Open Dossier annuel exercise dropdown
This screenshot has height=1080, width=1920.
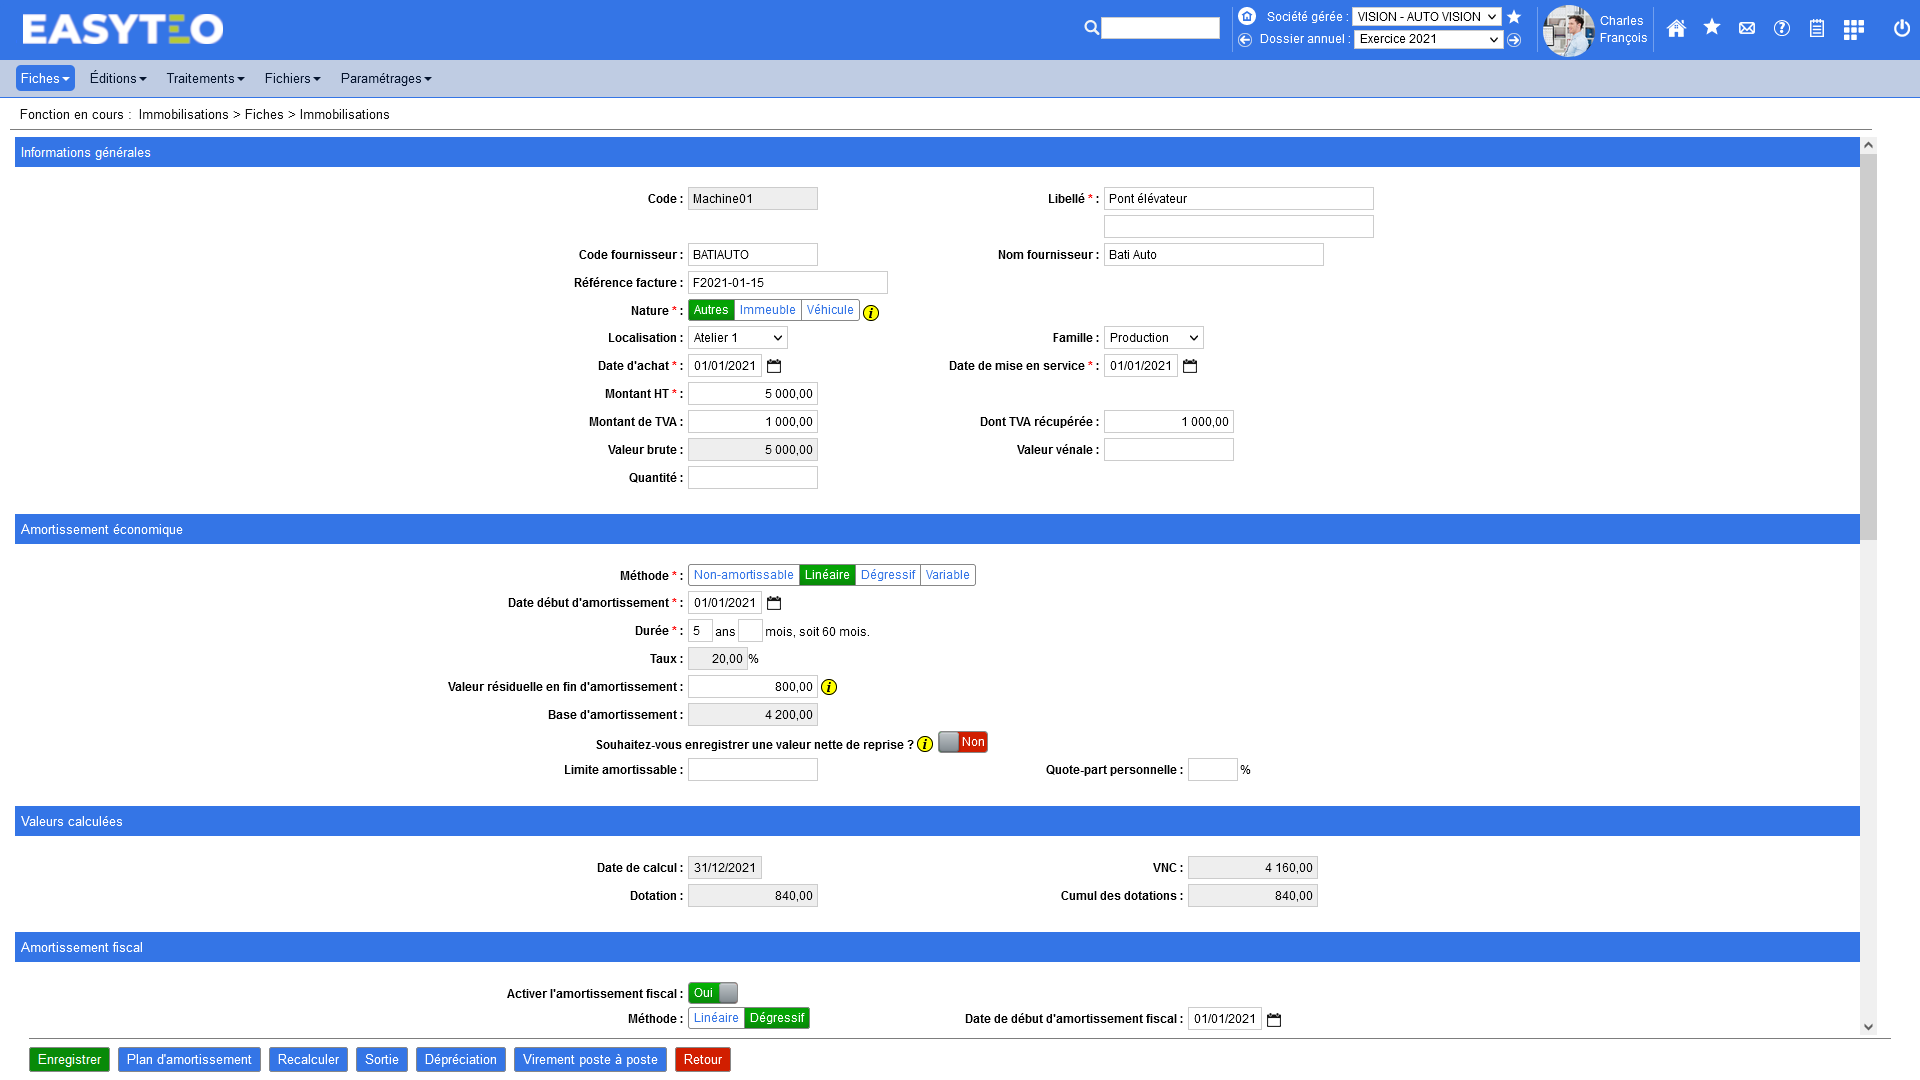pyautogui.click(x=1428, y=39)
